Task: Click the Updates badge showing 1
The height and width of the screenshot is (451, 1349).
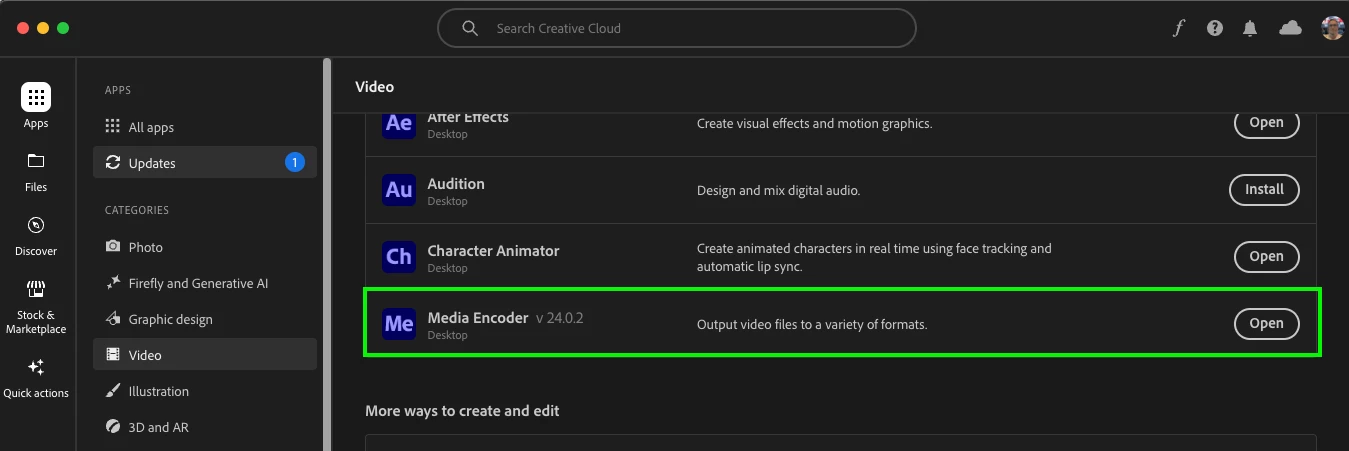Action: [x=295, y=162]
